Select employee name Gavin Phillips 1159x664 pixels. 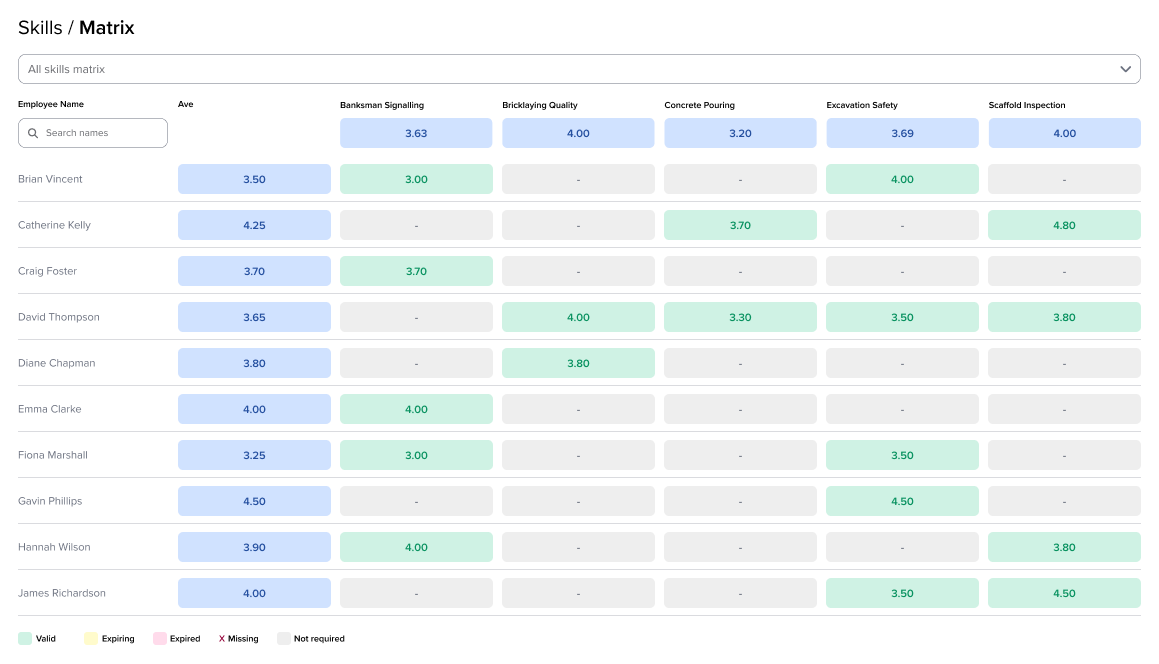pyautogui.click(x=50, y=501)
